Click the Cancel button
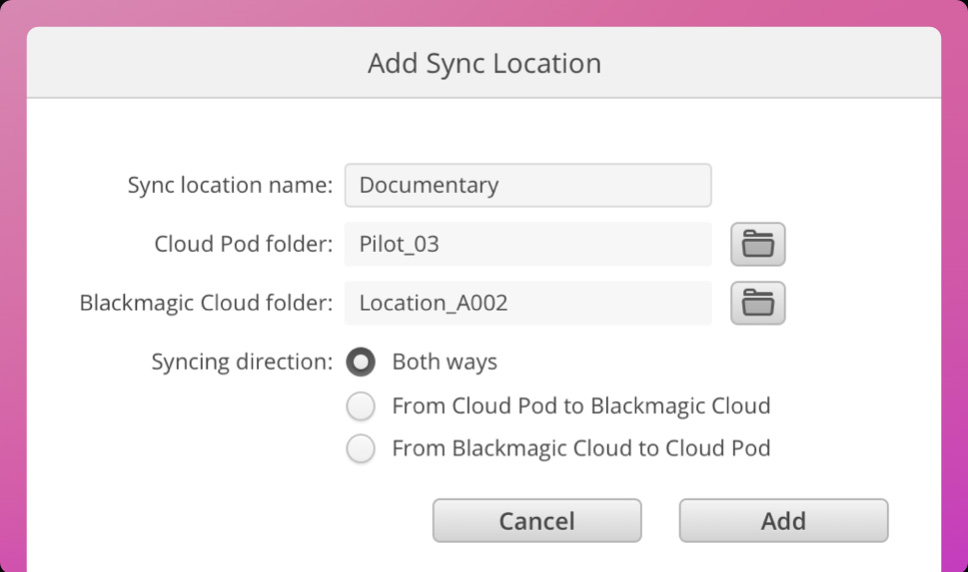 pos(536,521)
